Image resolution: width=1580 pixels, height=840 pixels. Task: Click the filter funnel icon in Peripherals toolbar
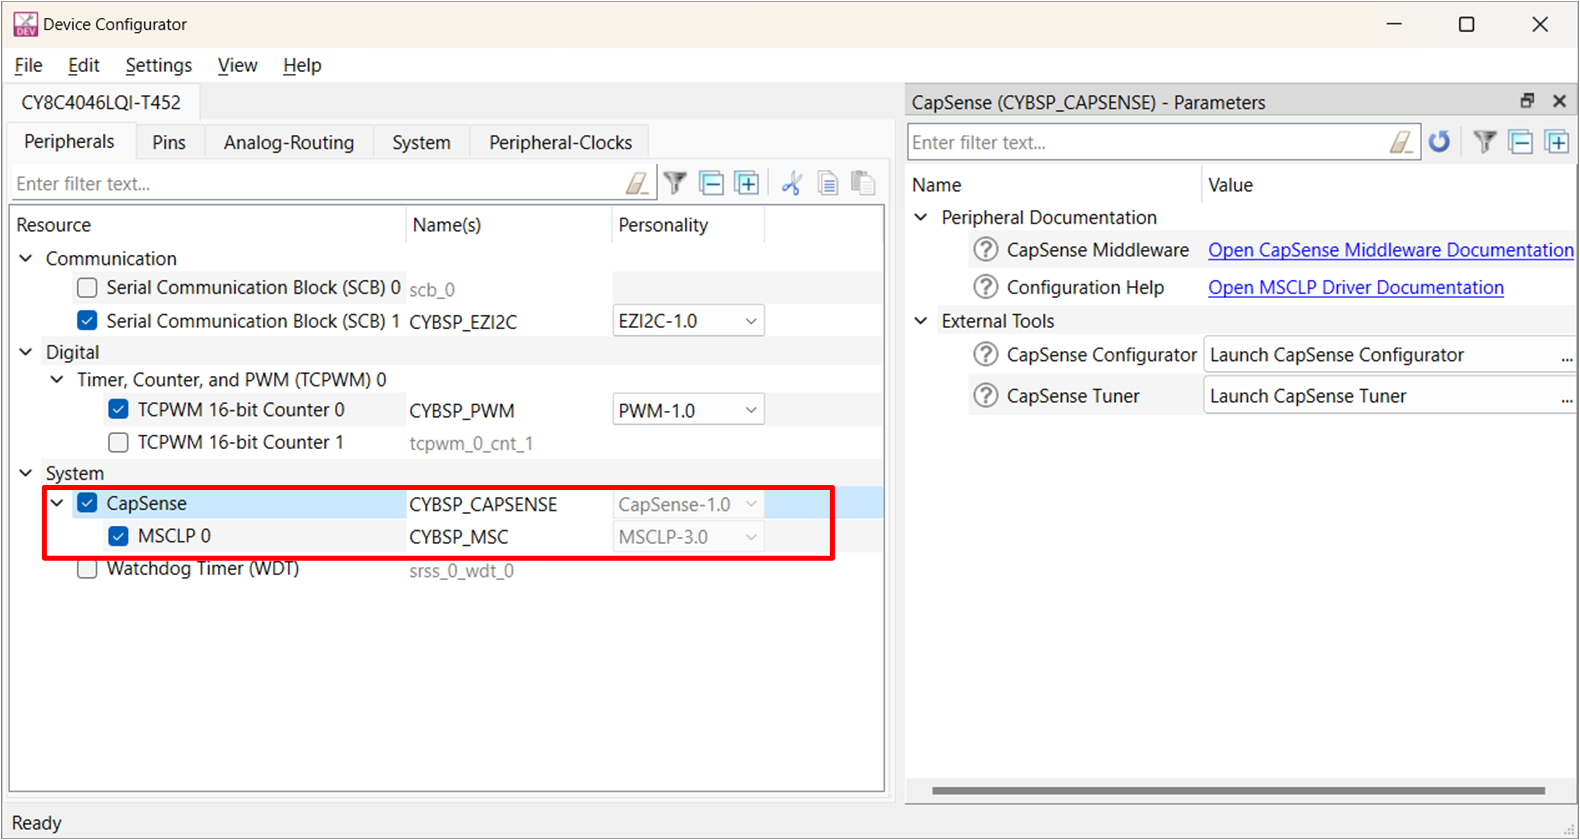point(675,183)
